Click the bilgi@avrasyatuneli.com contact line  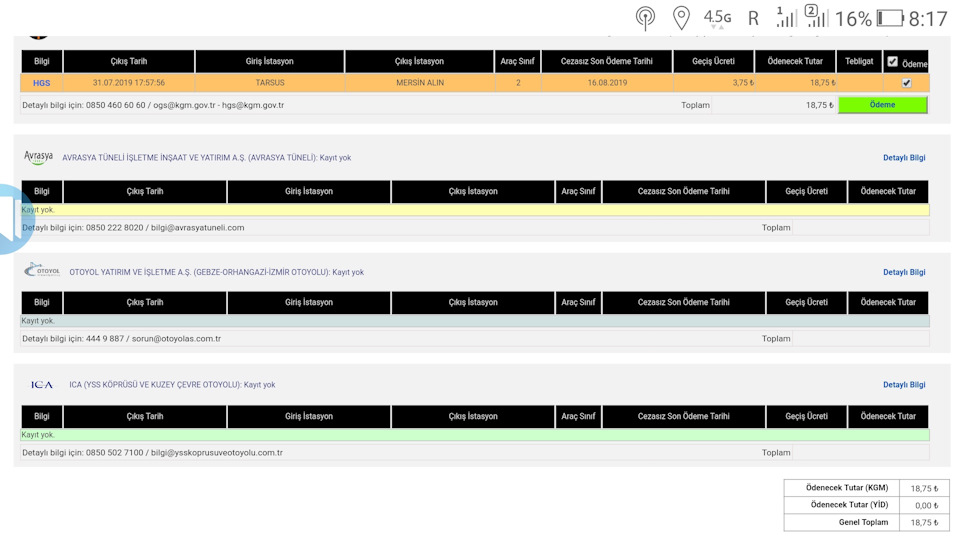pos(133,227)
